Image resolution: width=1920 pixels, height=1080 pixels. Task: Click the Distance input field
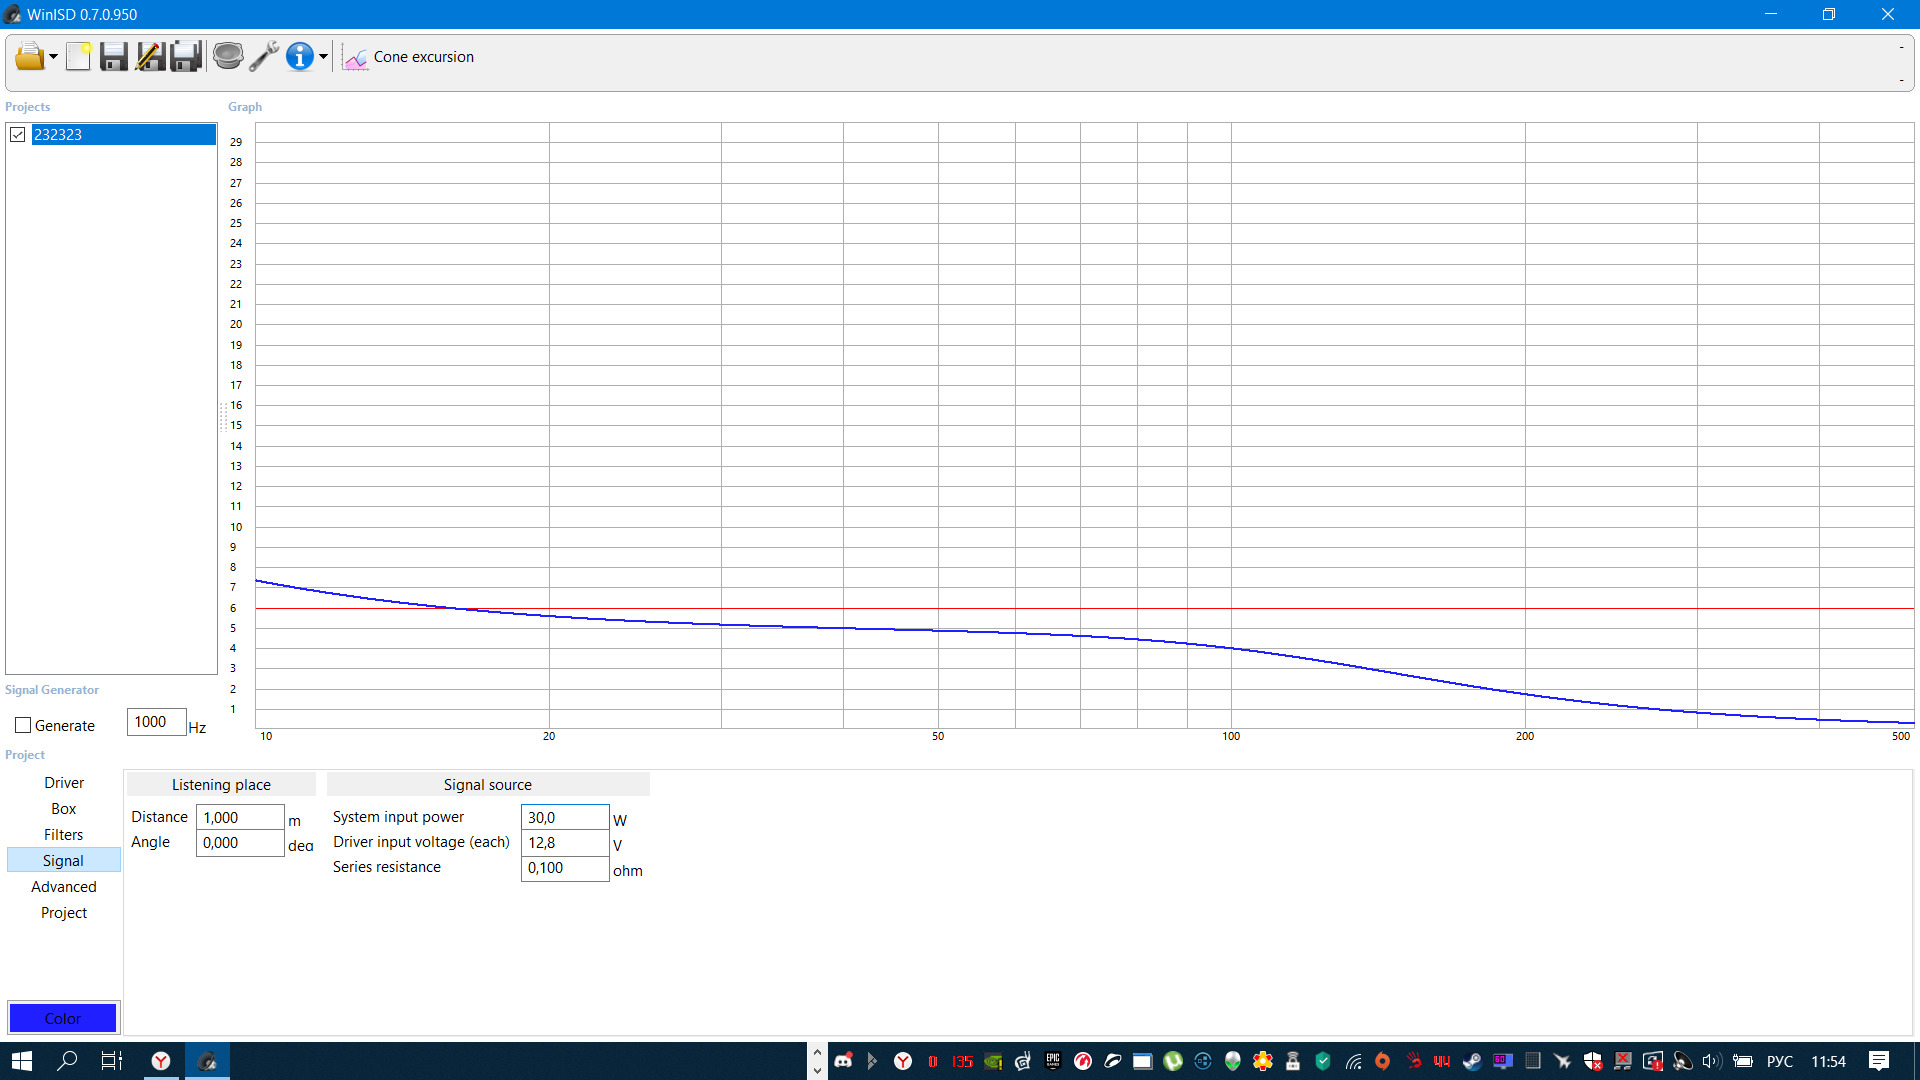tap(240, 818)
